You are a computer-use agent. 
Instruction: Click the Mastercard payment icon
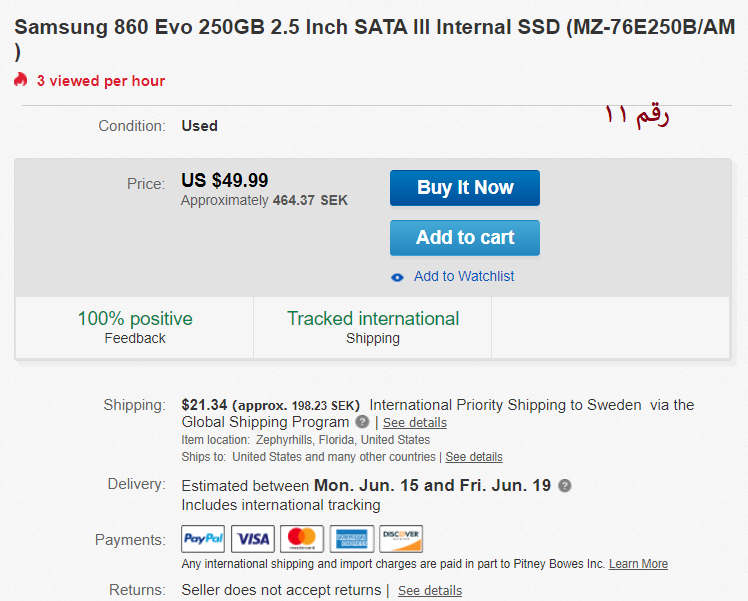pos(302,540)
